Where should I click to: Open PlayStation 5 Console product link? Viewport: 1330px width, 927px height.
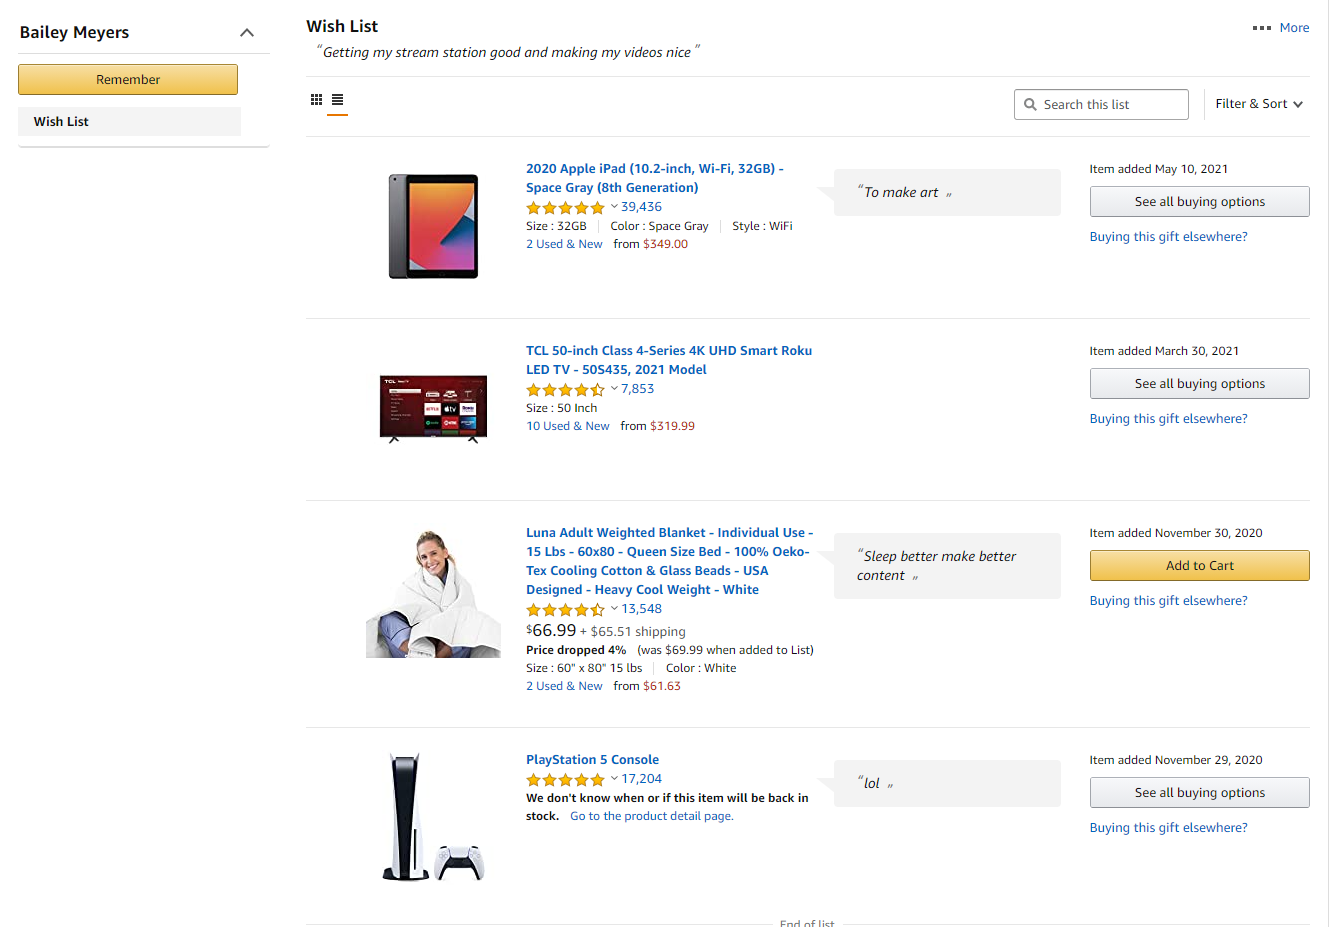592,760
